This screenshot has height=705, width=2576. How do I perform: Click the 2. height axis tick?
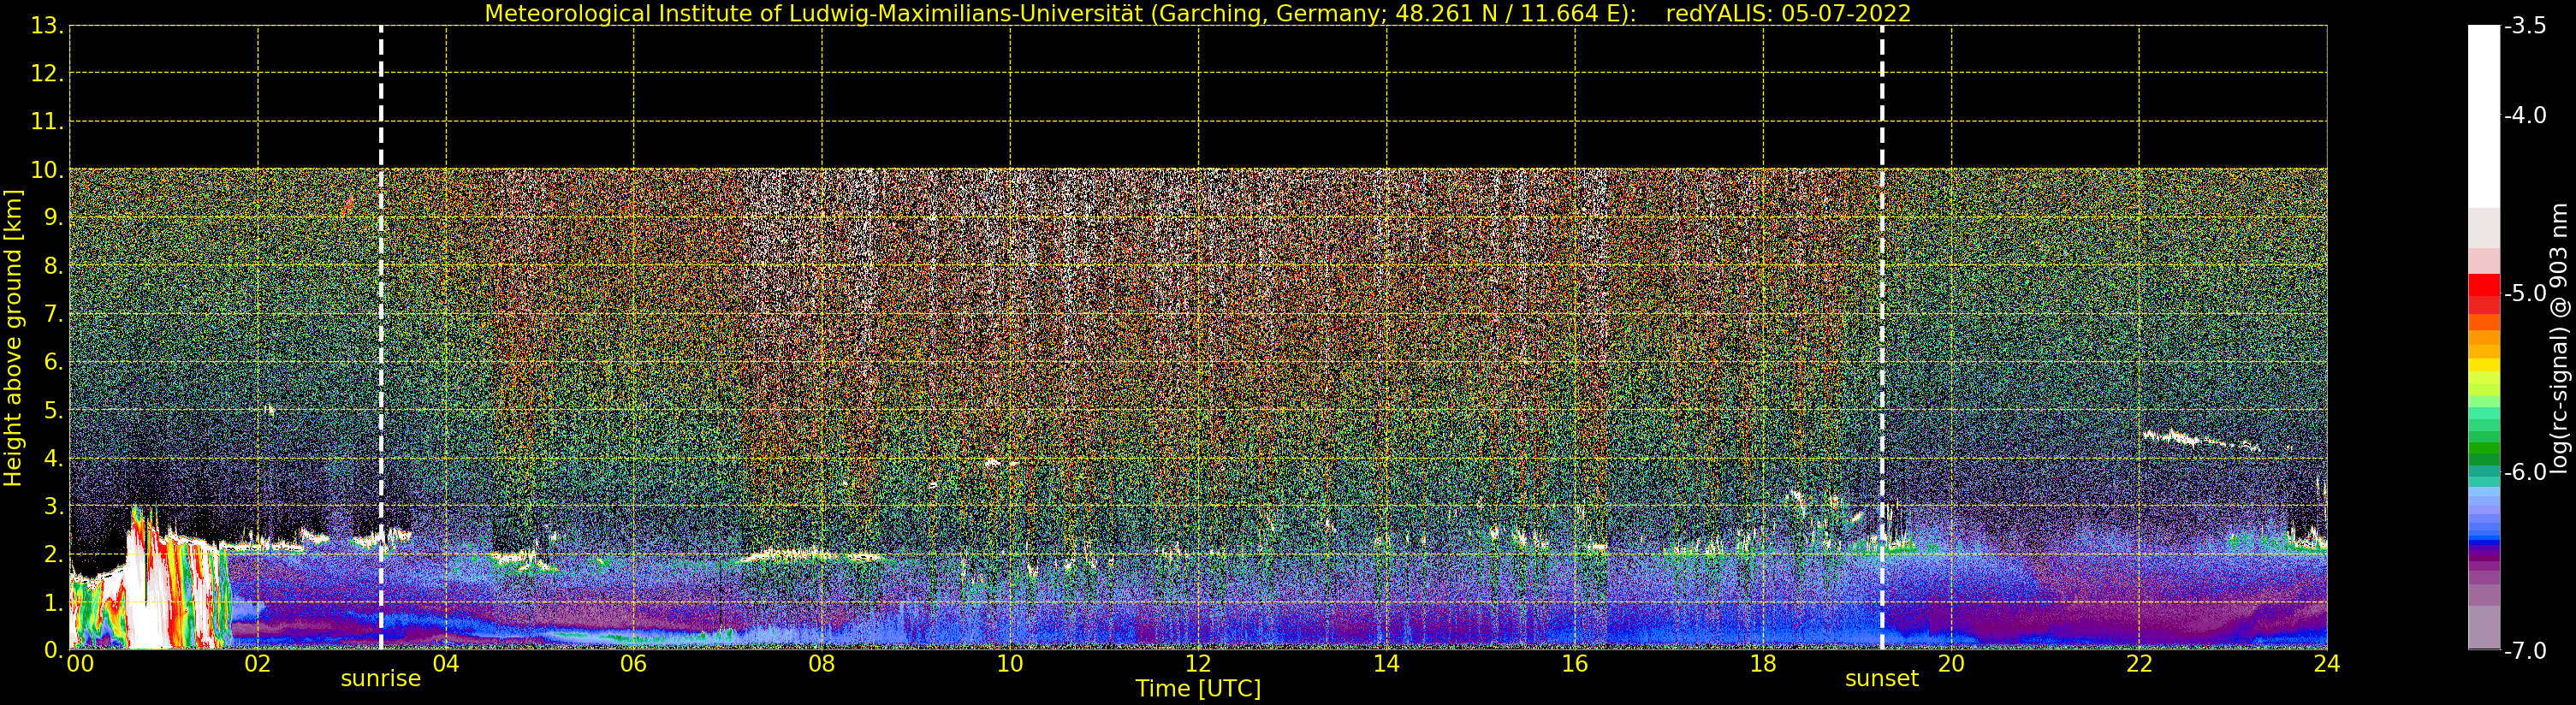pyautogui.click(x=54, y=555)
